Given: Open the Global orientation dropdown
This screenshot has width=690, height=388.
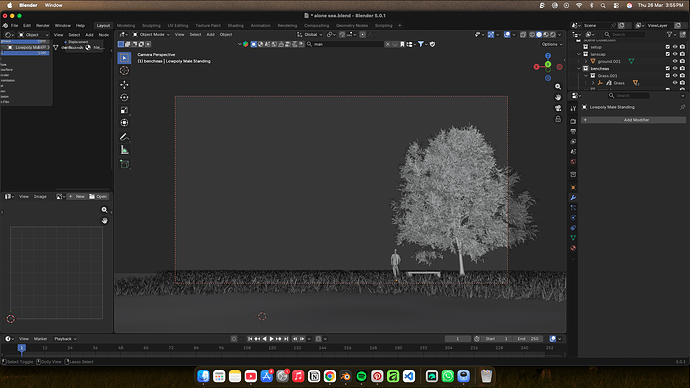Looking at the screenshot, I should pos(310,35).
